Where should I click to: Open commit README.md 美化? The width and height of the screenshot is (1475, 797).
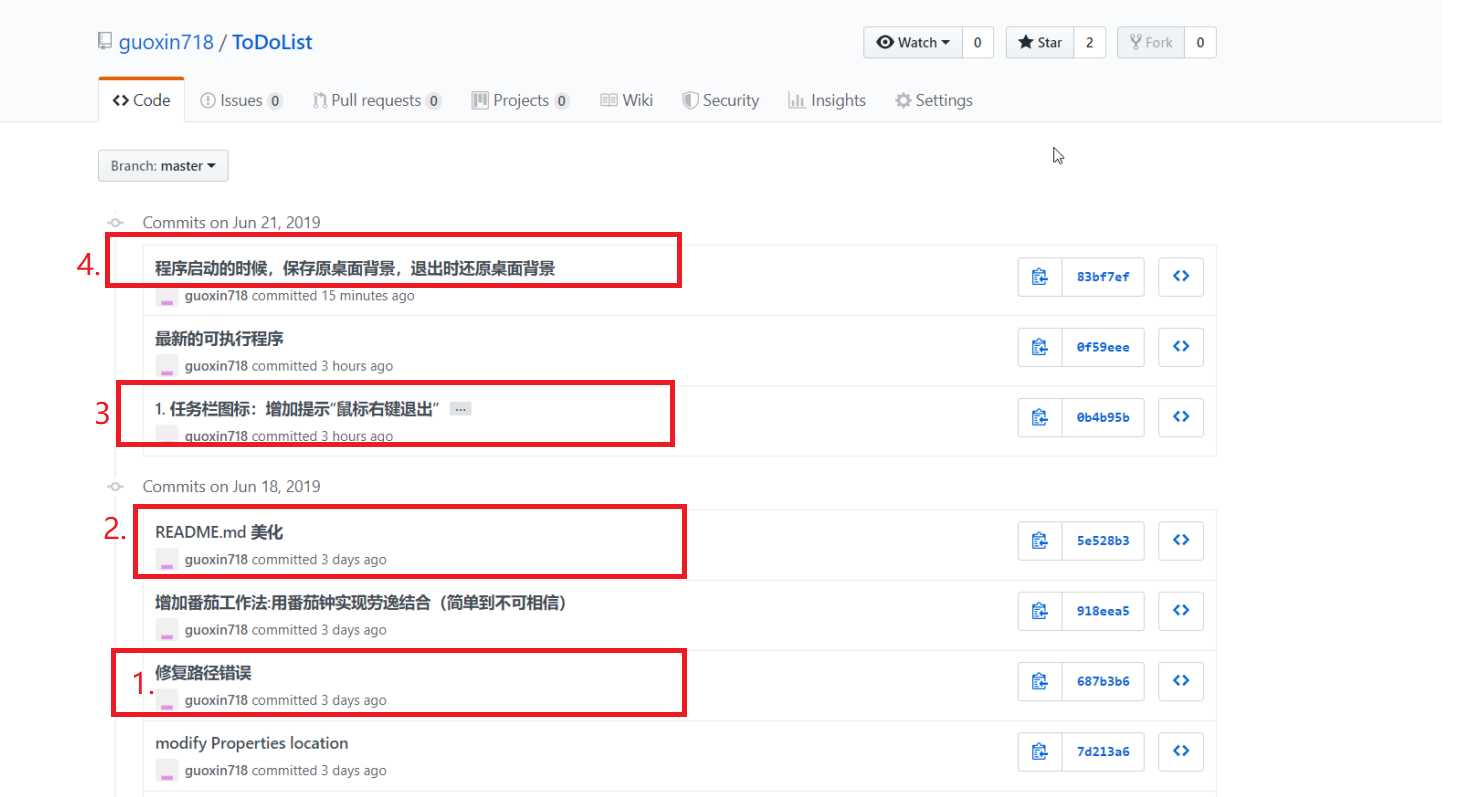[219, 532]
